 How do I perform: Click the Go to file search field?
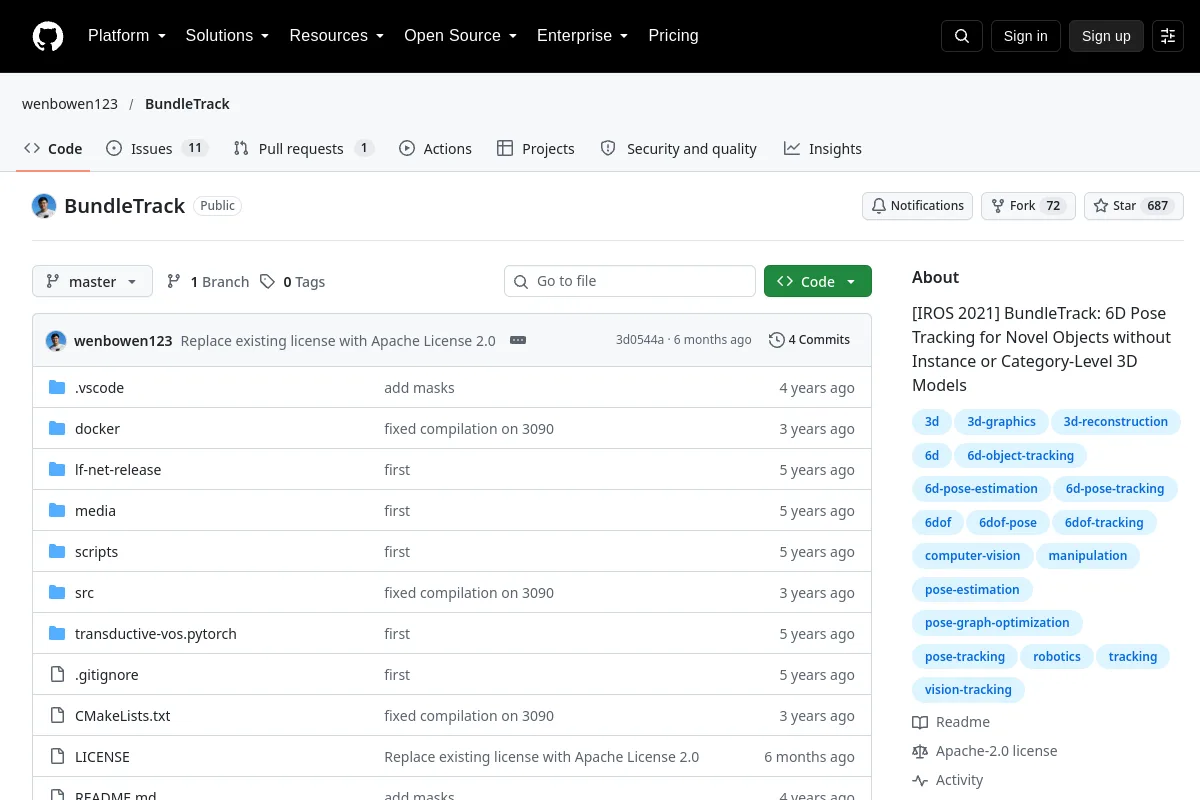click(x=630, y=282)
